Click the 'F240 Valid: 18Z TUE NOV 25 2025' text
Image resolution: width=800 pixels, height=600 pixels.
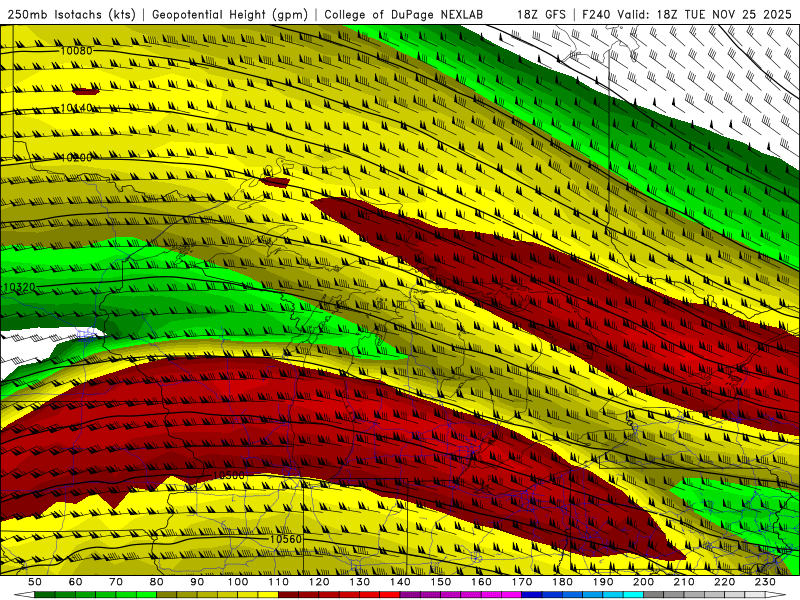686,14
